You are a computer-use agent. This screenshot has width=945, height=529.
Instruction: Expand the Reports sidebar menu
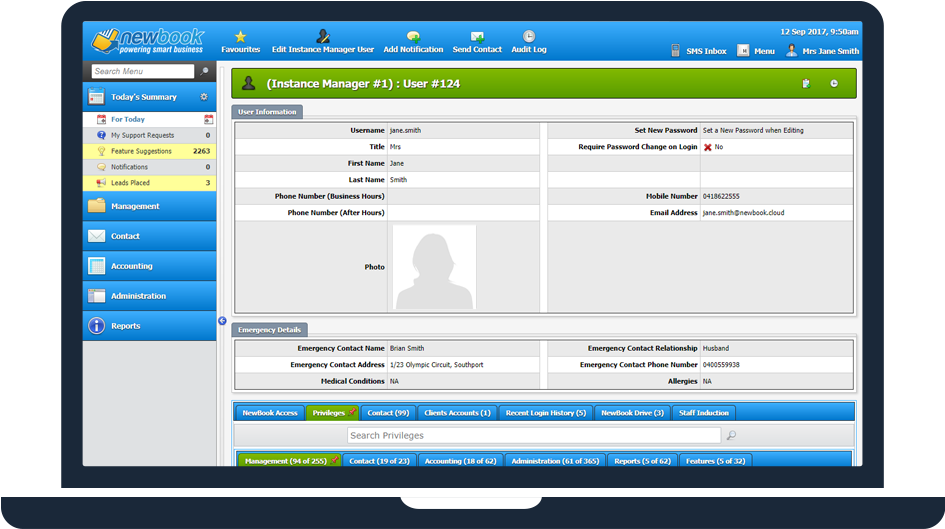[x=149, y=326]
